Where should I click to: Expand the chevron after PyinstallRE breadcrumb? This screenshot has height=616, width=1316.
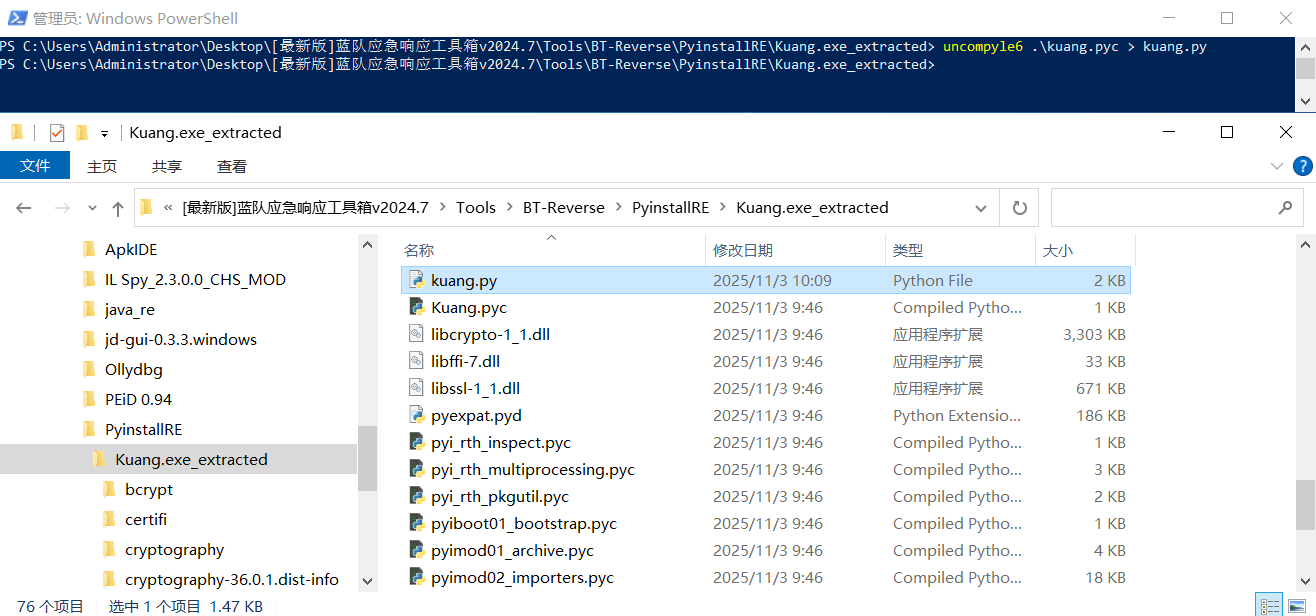722,208
